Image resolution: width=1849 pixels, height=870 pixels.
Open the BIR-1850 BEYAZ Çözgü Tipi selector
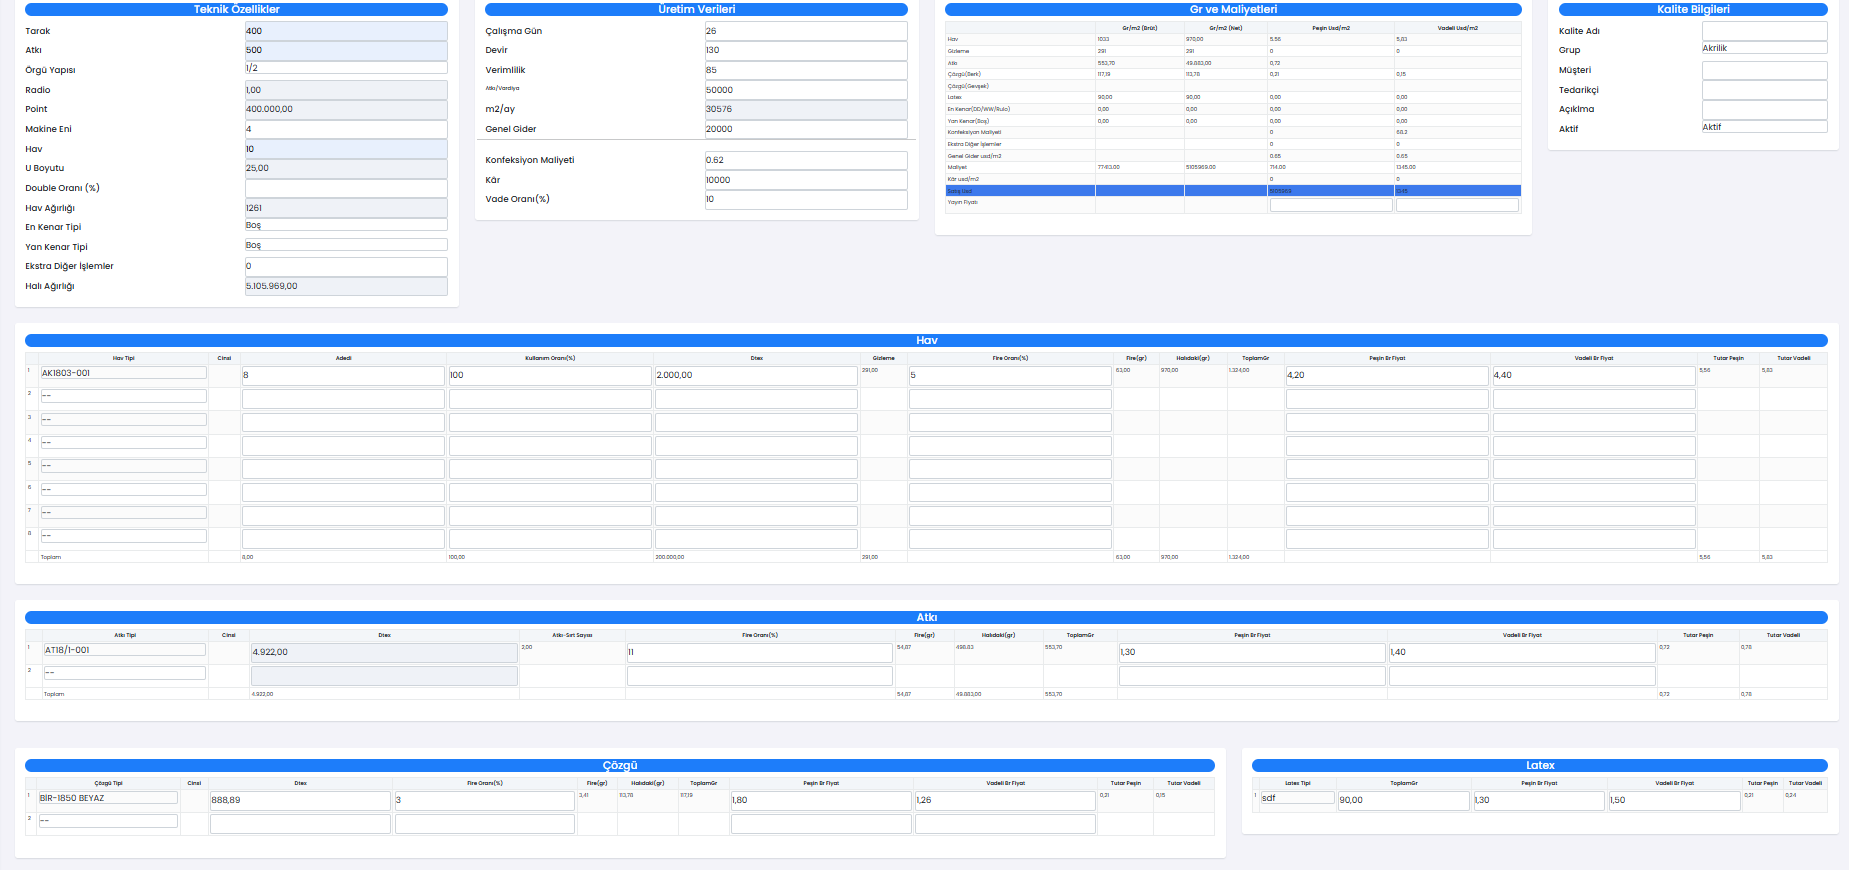pyautogui.click(x=108, y=798)
